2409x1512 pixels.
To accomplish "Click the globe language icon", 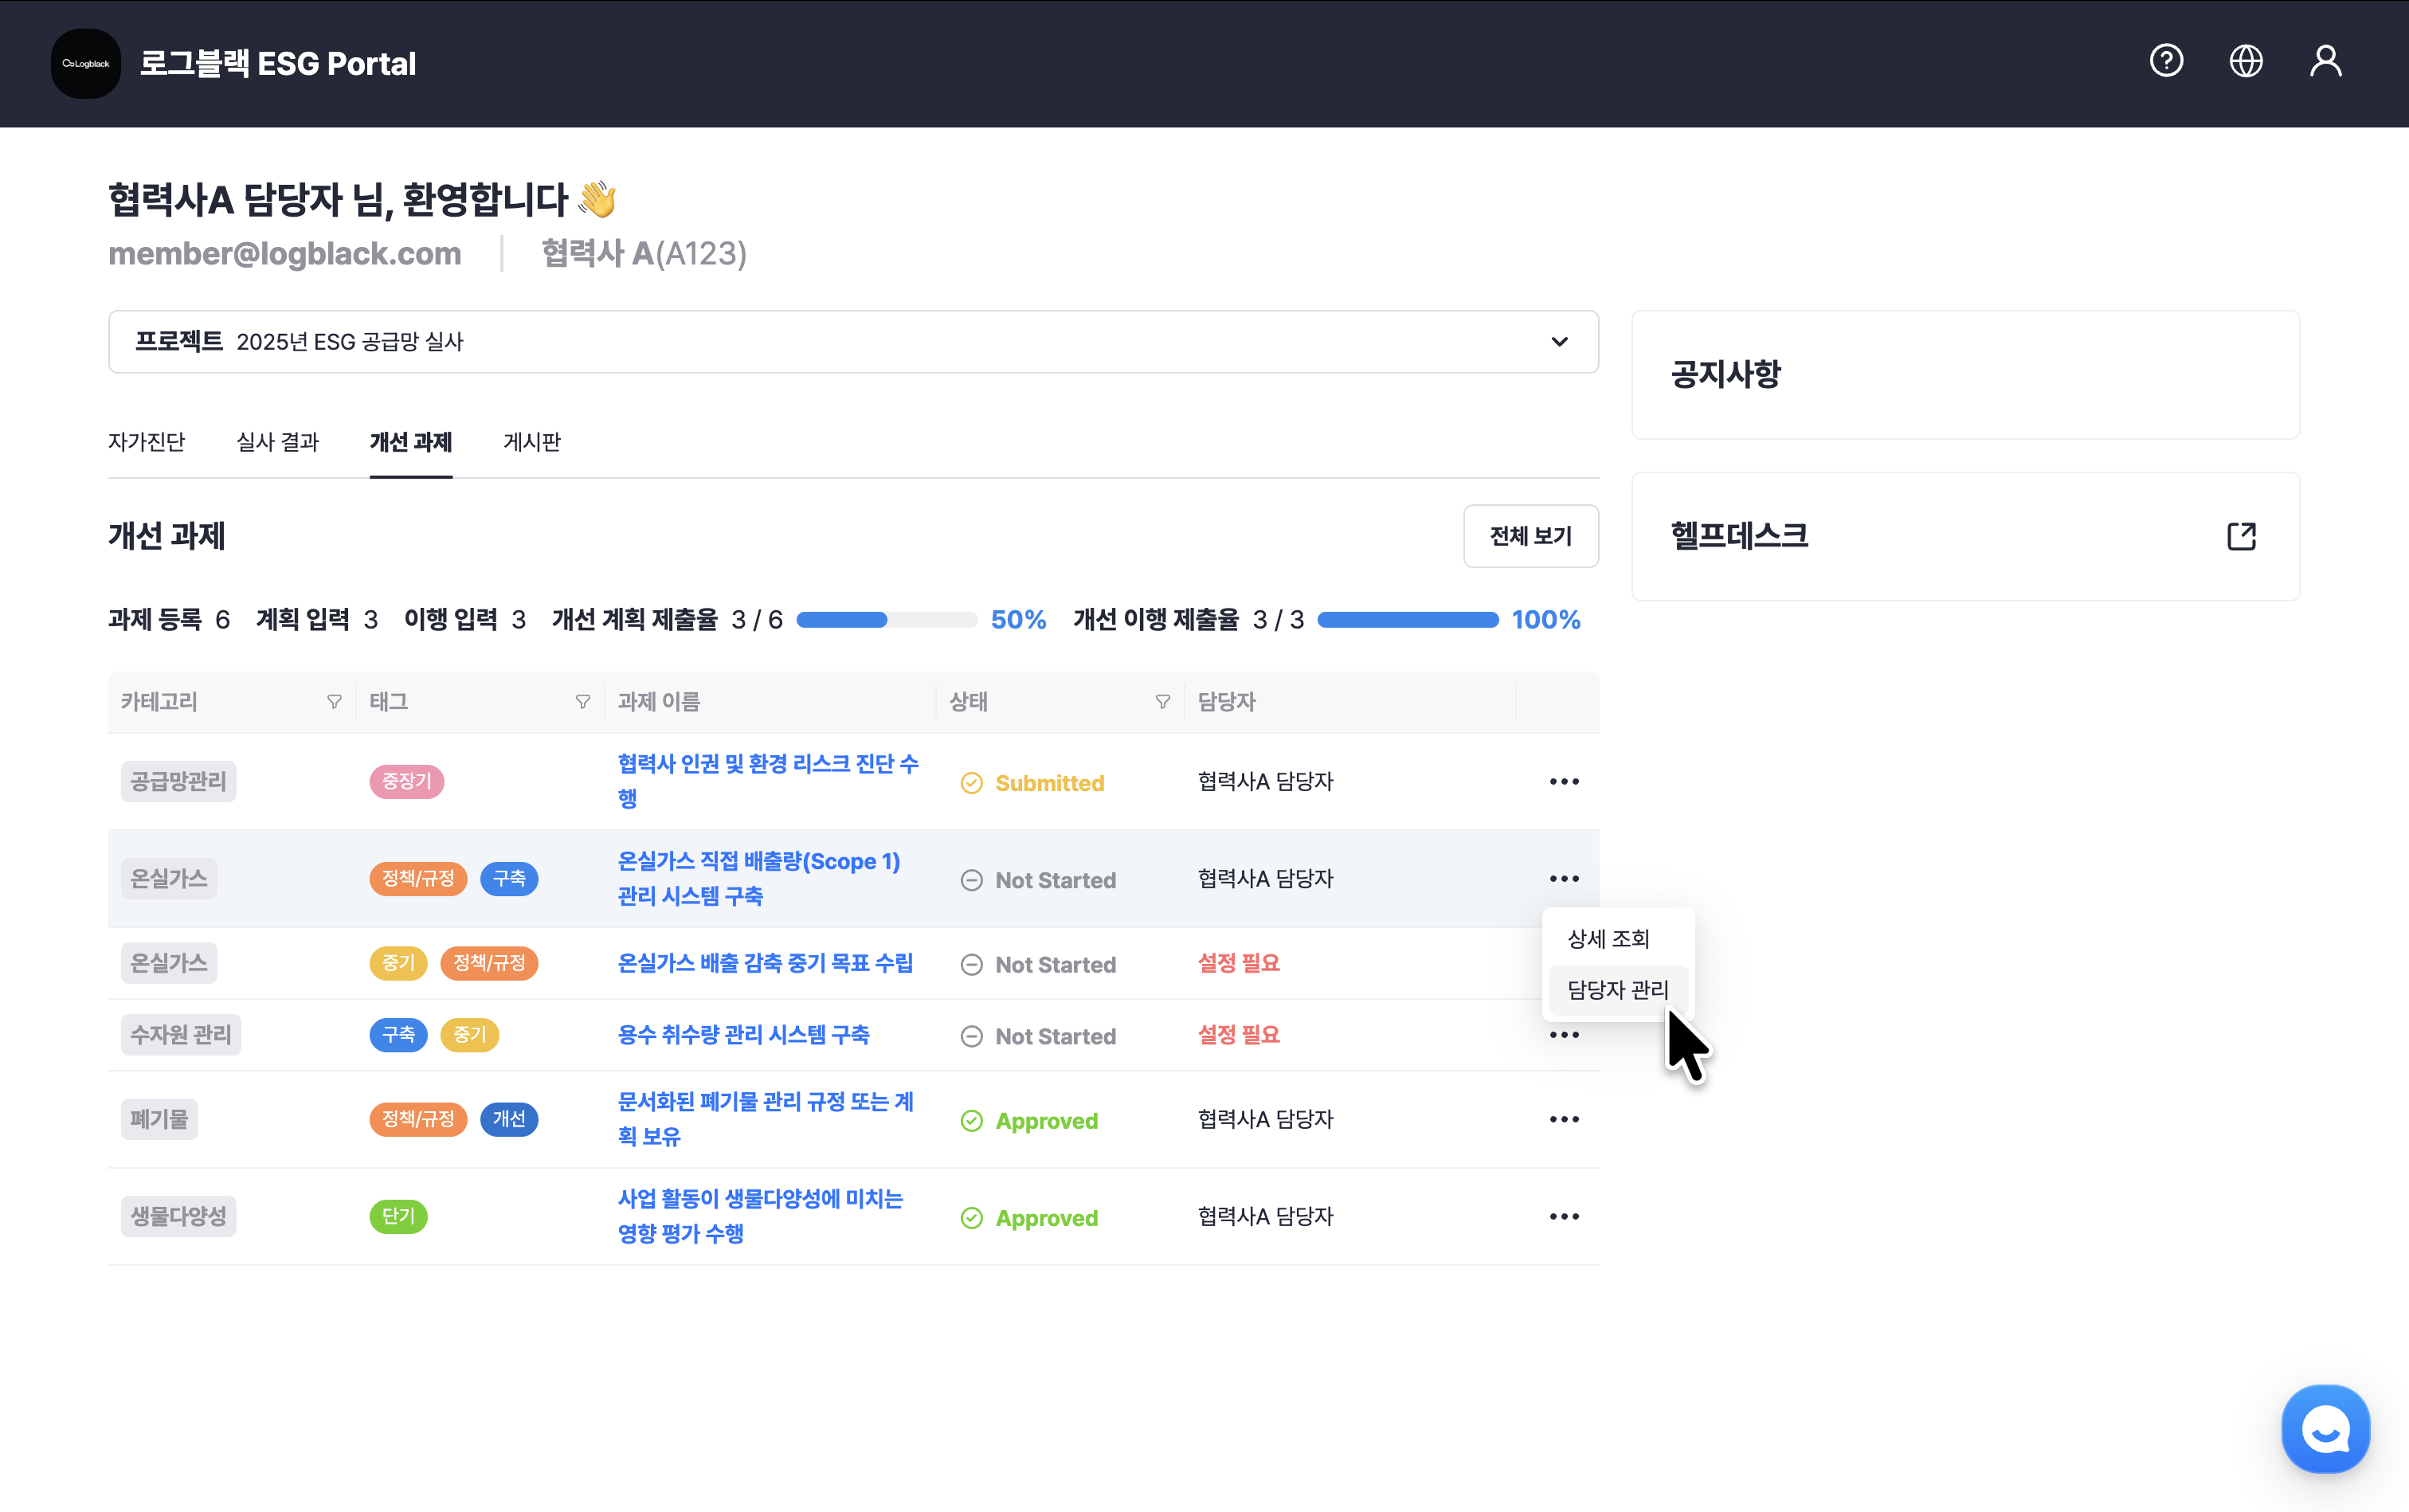I will [x=2246, y=61].
